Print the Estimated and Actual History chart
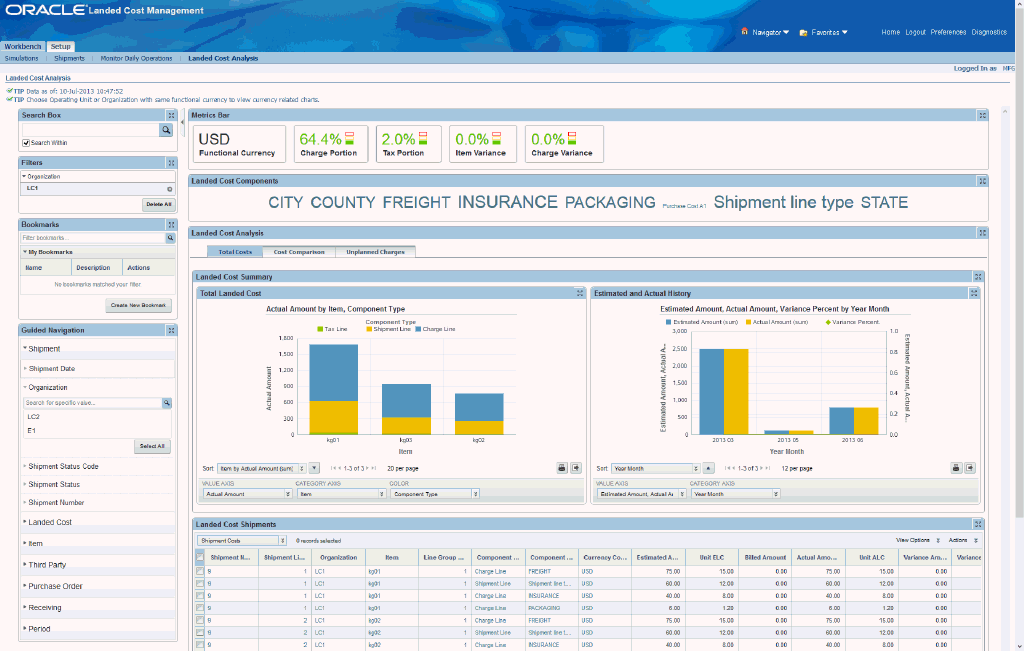Image resolution: width=1024 pixels, height=651 pixels. pos(956,468)
